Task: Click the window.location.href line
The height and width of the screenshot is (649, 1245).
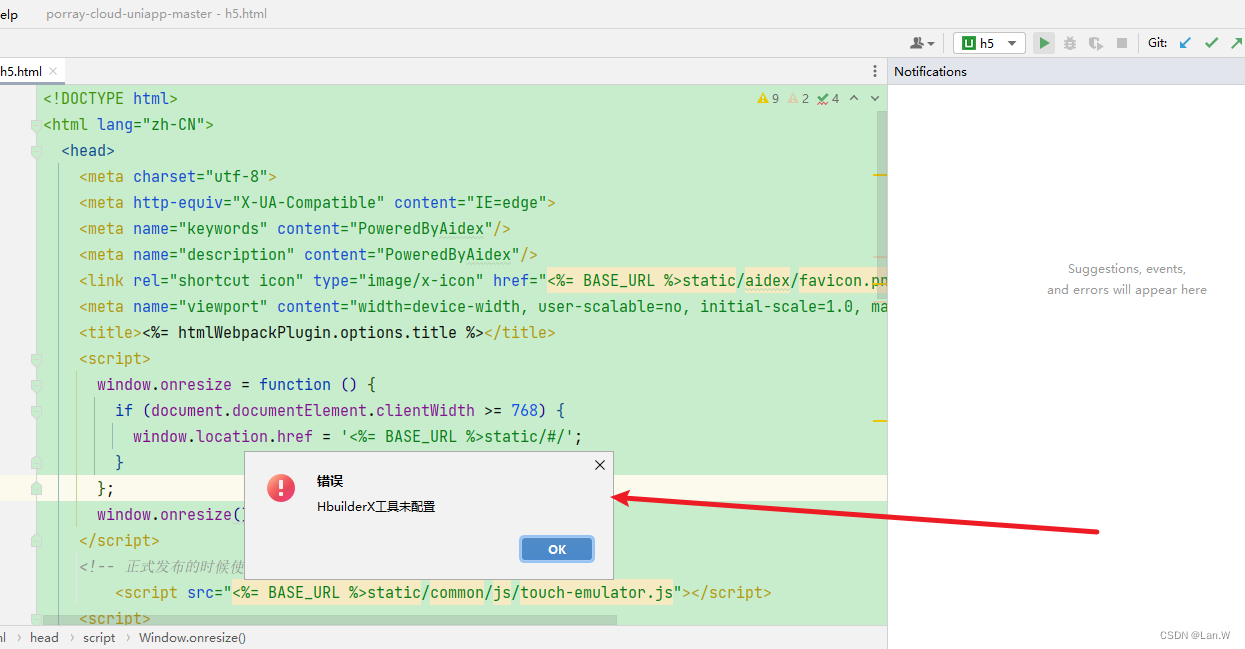Action: 357,436
